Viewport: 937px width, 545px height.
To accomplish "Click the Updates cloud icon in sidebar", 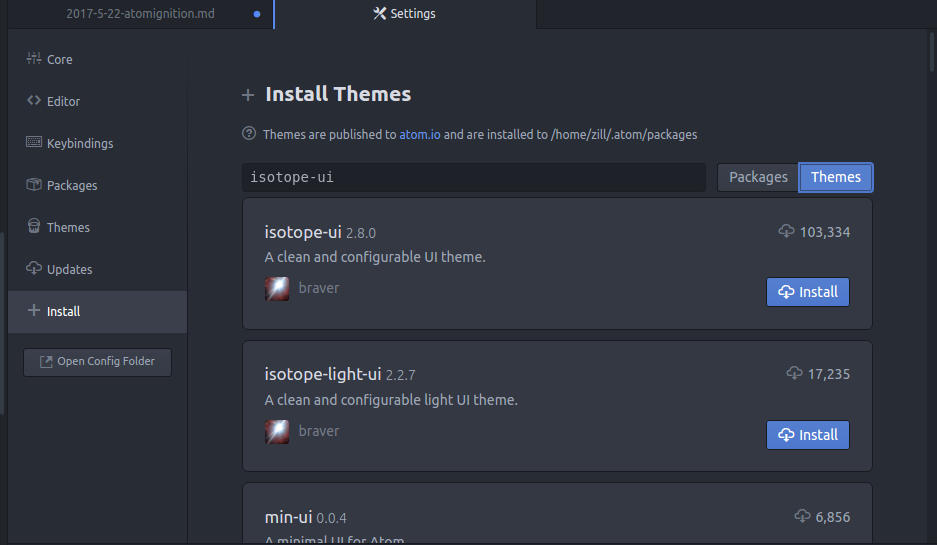I will [34, 268].
